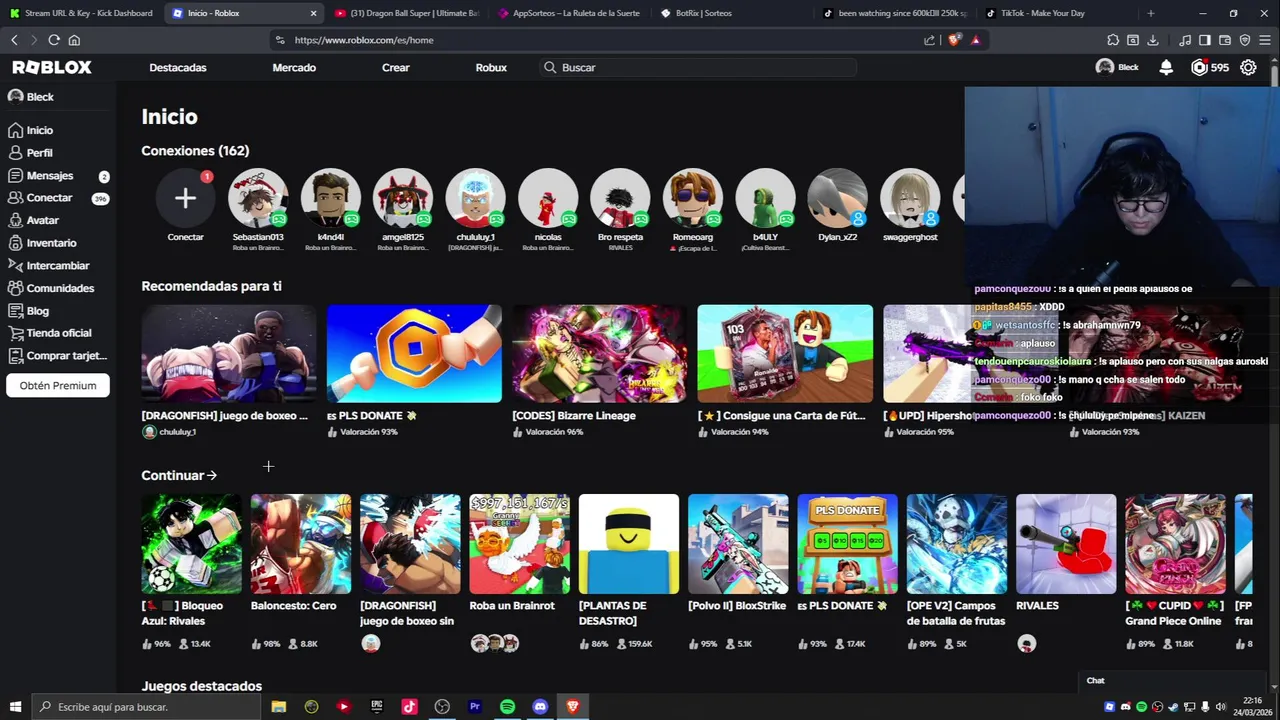Open Discord from the taskbar
The width and height of the screenshot is (1280, 720).
point(540,707)
